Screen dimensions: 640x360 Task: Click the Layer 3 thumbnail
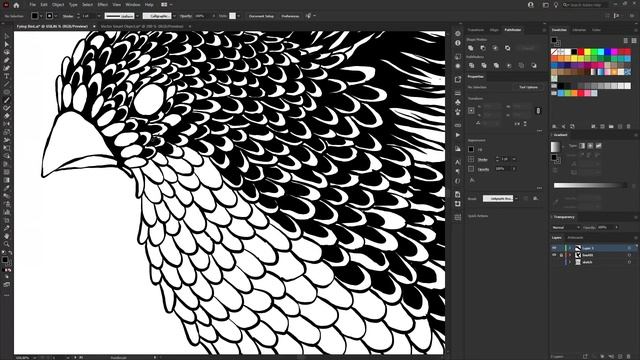coord(578,248)
